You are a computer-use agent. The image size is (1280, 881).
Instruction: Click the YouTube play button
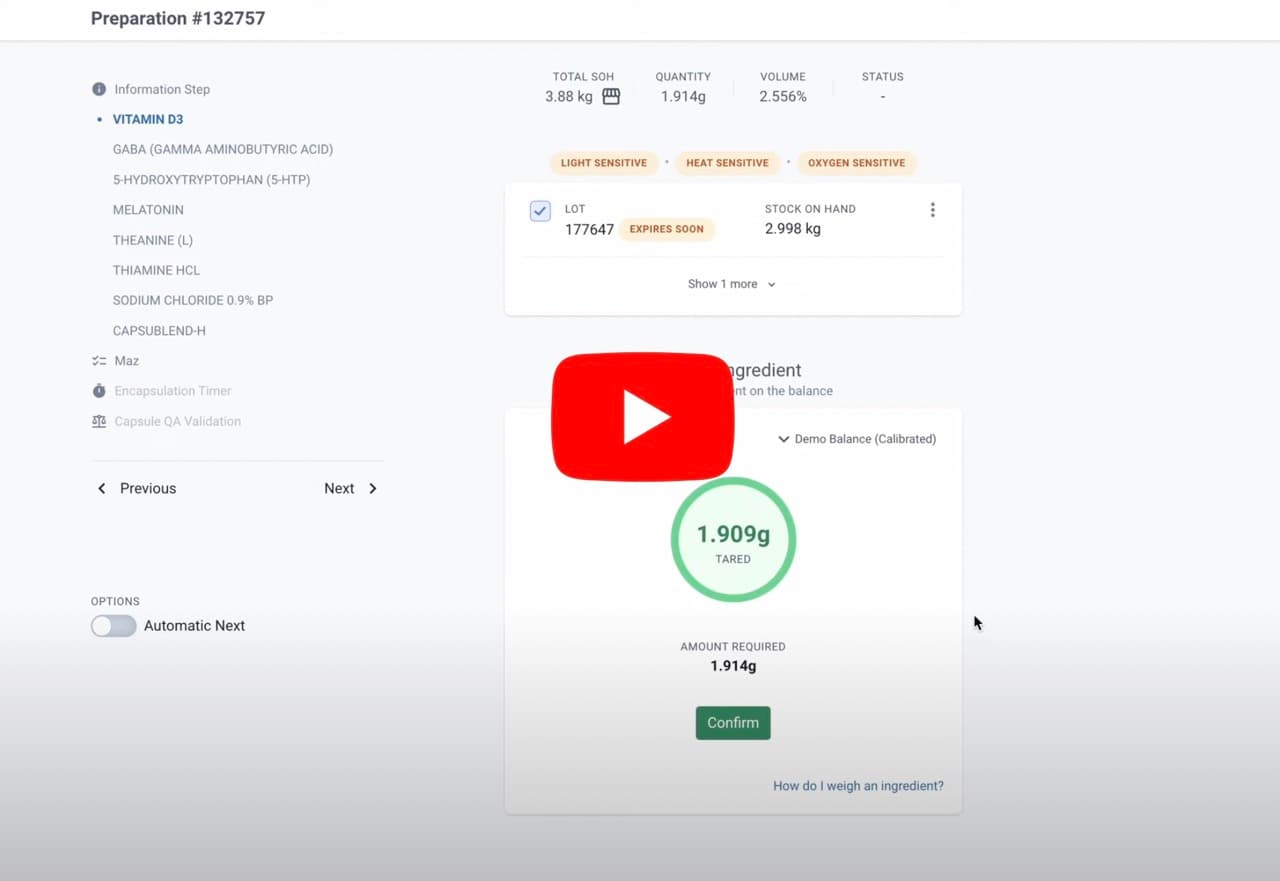643,417
